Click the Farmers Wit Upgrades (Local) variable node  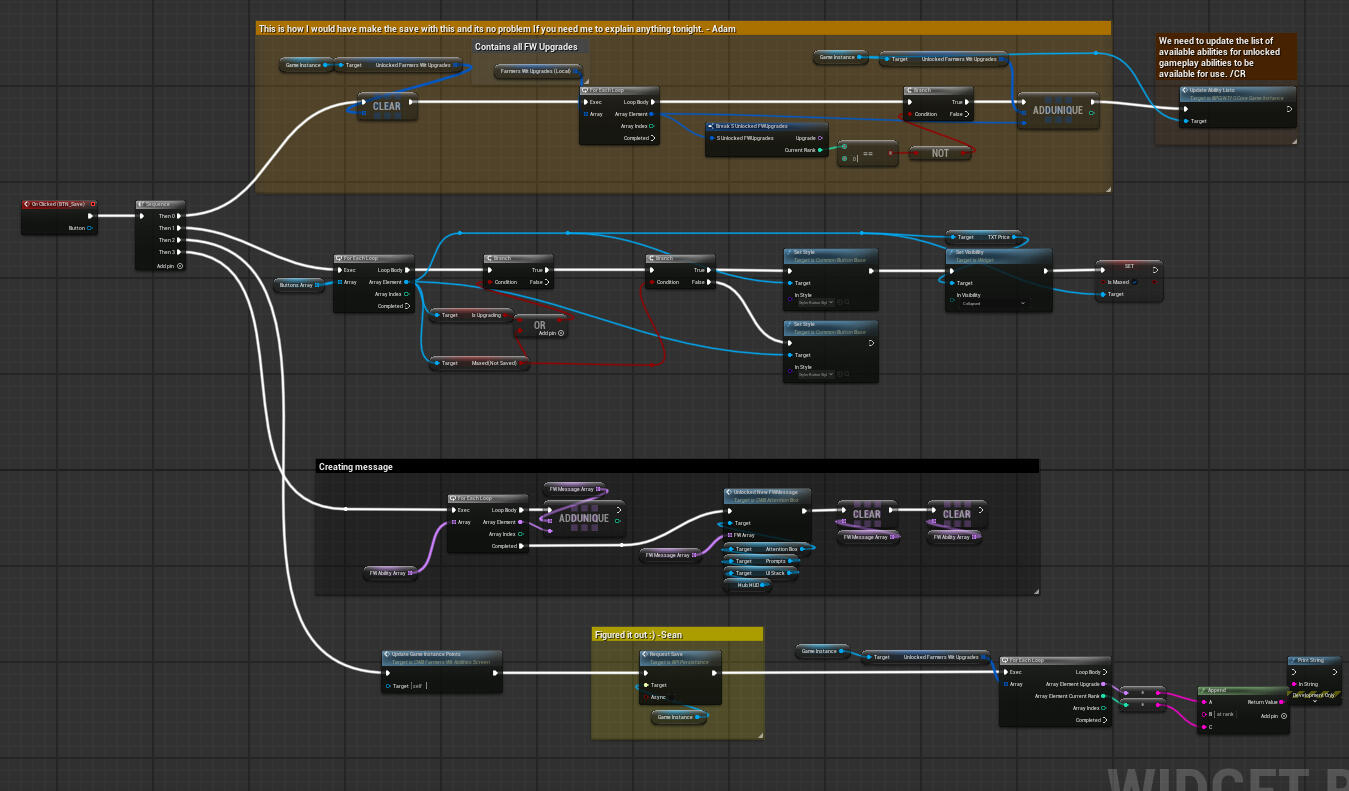(x=537, y=71)
